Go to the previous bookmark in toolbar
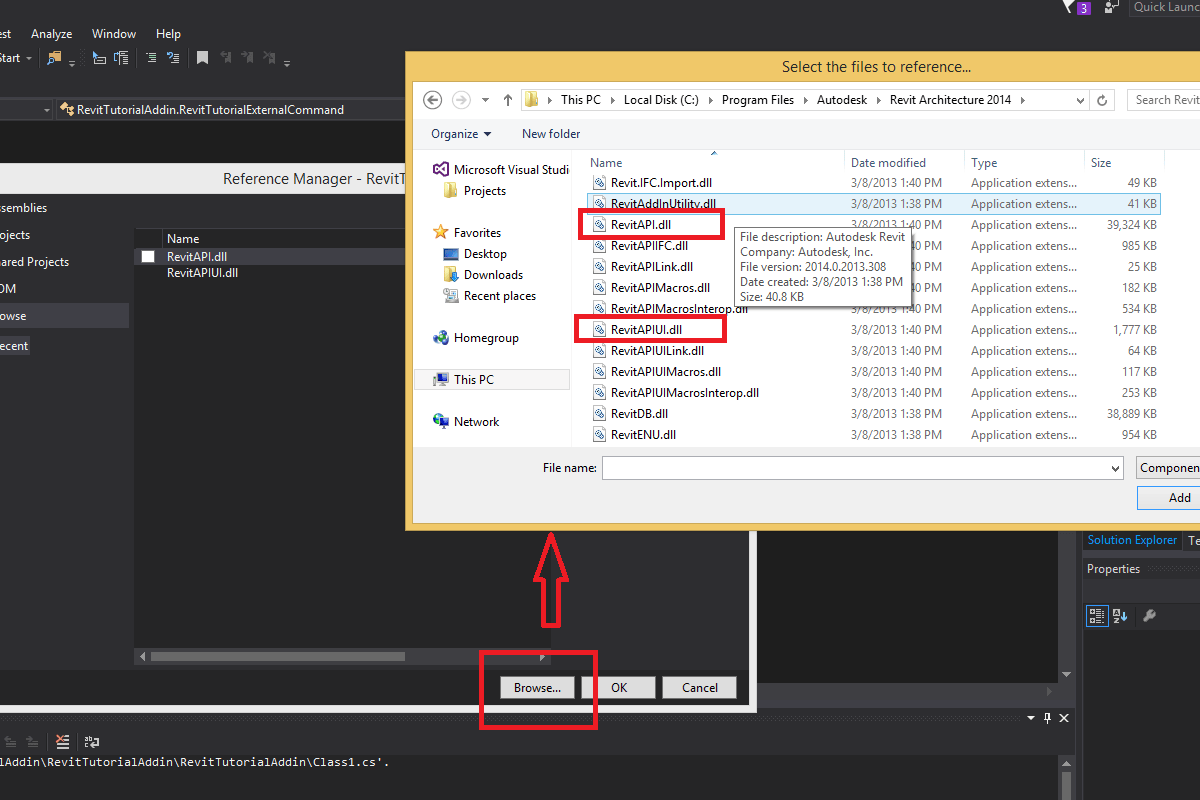 click(x=225, y=58)
